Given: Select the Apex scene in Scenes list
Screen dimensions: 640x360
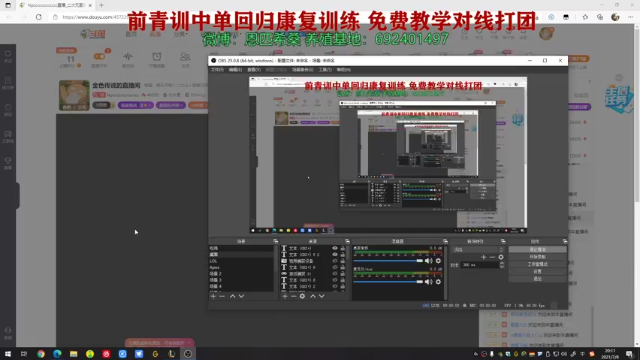Looking at the screenshot, I should [x=241, y=267].
